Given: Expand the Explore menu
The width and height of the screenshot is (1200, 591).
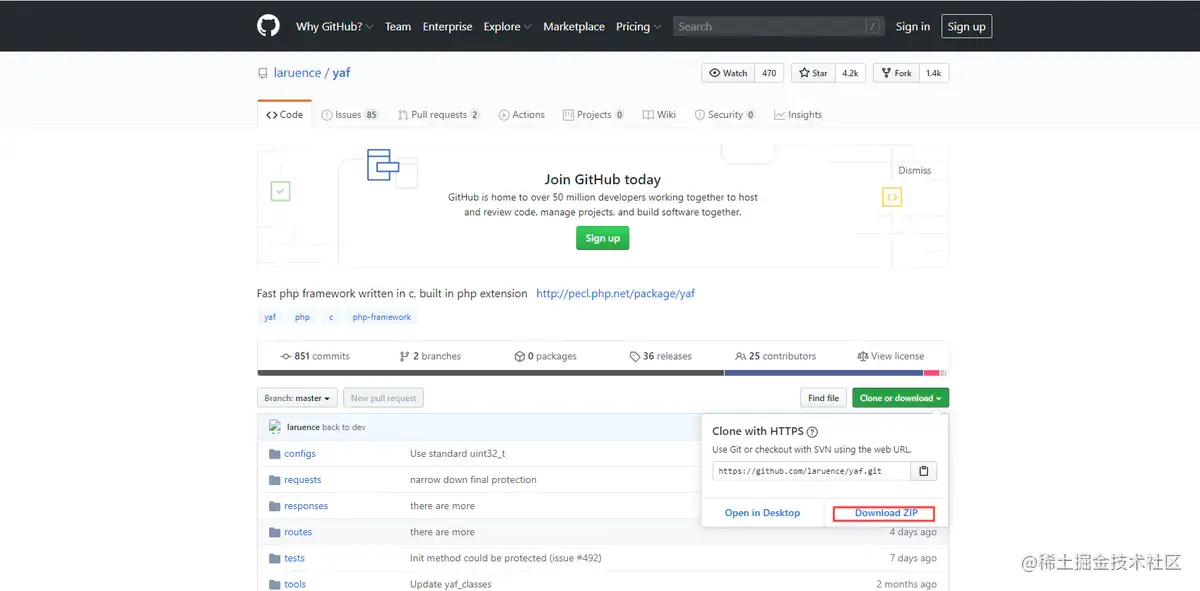Looking at the screenshot, I should (x=507, y=27).
